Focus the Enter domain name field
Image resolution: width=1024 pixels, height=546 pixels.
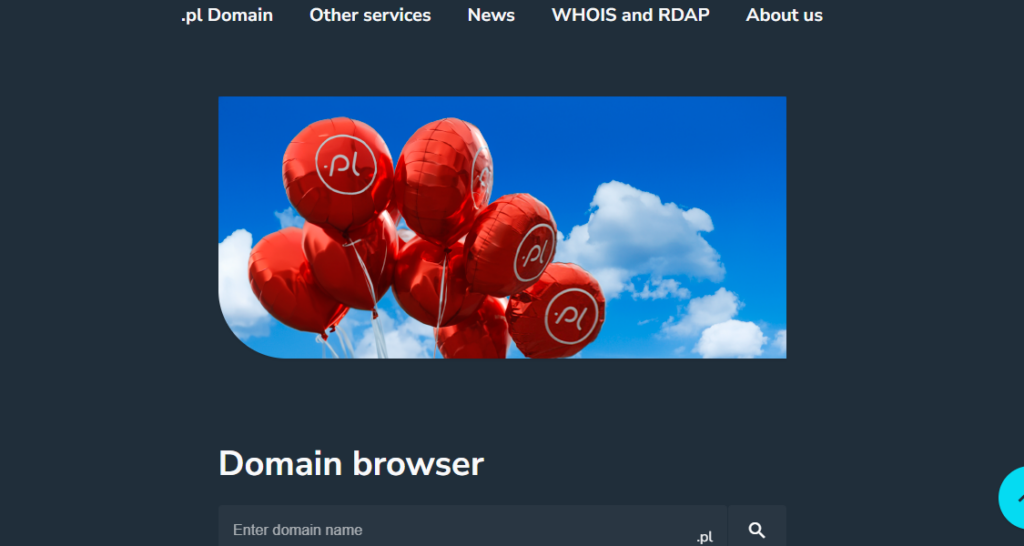[x=472, y=528]
